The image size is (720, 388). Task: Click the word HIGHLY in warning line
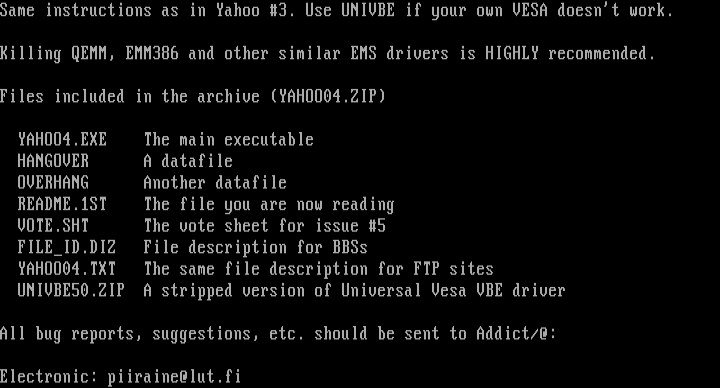pyautogui.click(x=512, y=53)
